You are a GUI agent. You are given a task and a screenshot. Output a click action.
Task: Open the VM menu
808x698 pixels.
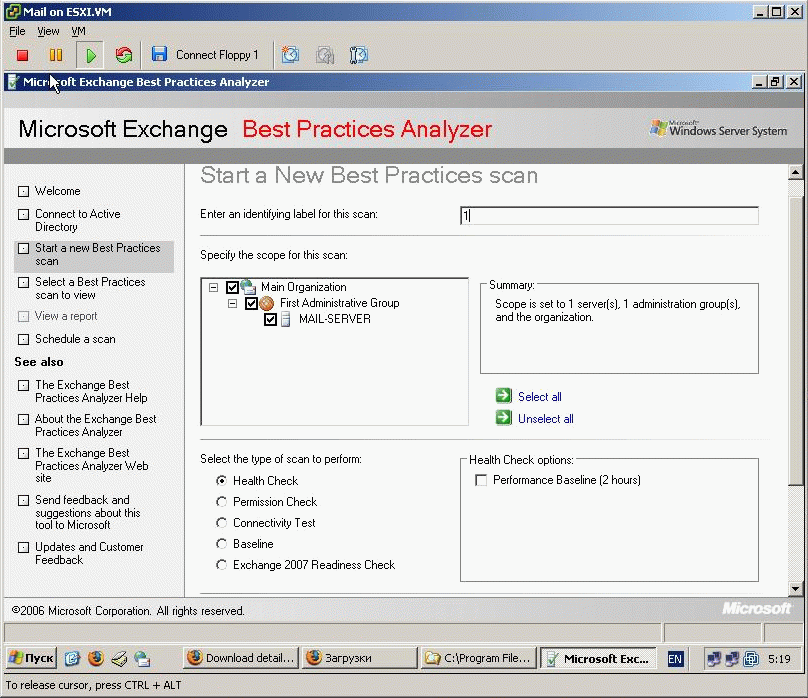coord(78,31)
